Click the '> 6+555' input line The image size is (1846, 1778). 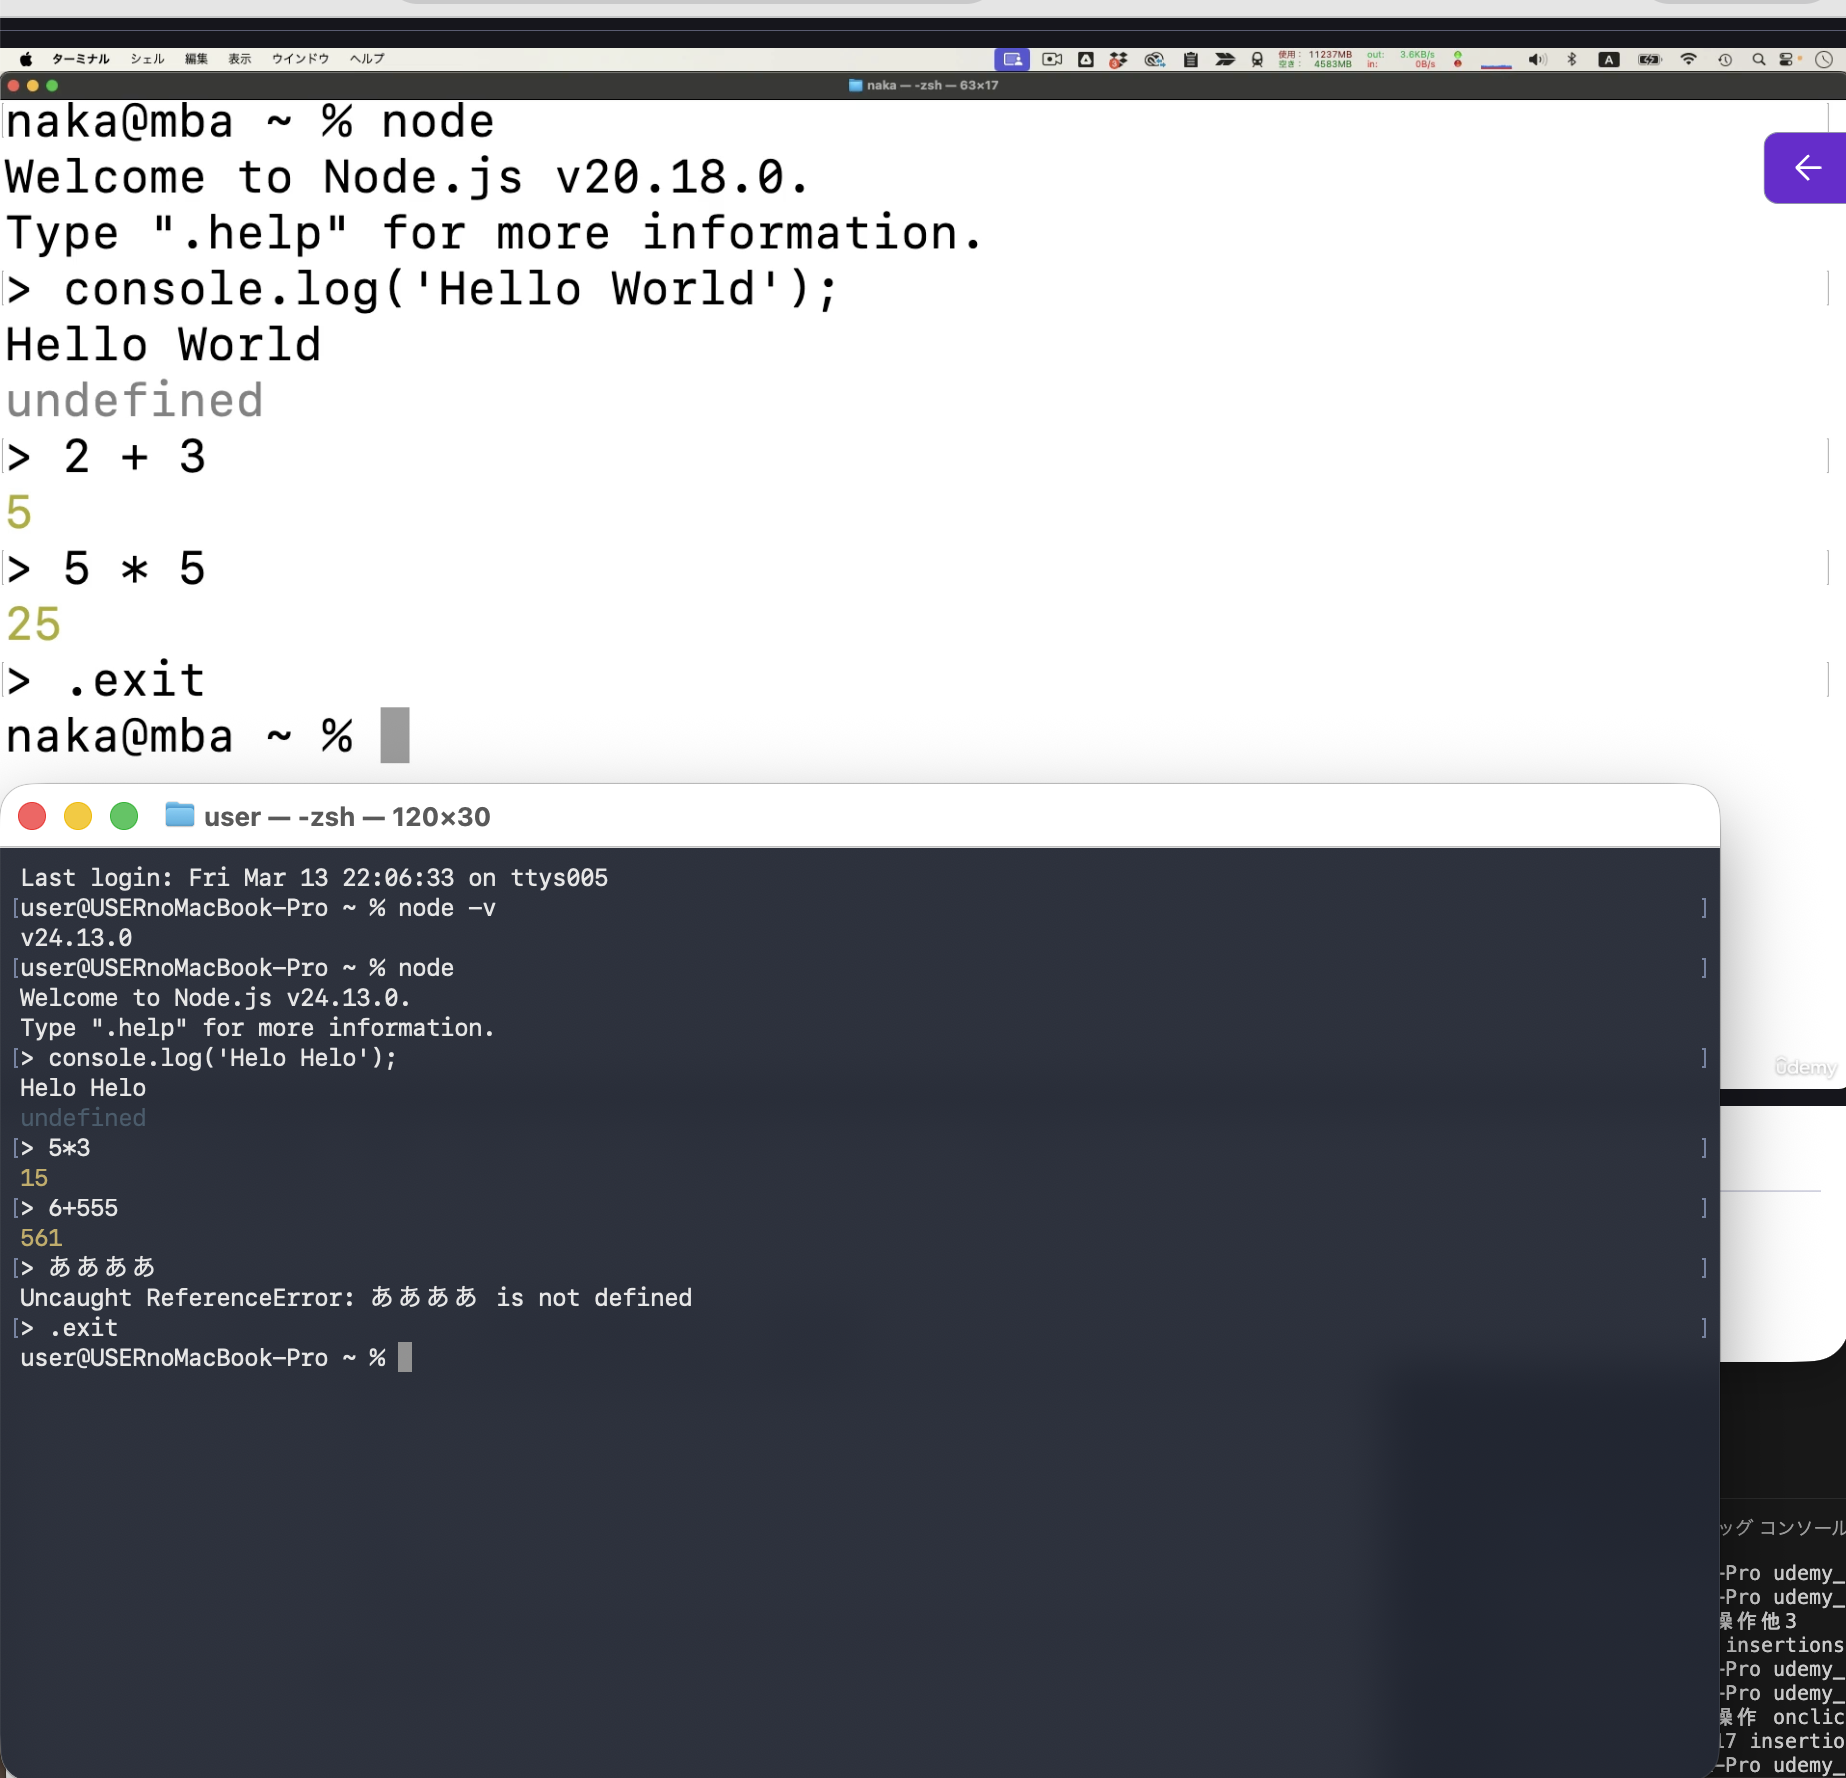69,1208
